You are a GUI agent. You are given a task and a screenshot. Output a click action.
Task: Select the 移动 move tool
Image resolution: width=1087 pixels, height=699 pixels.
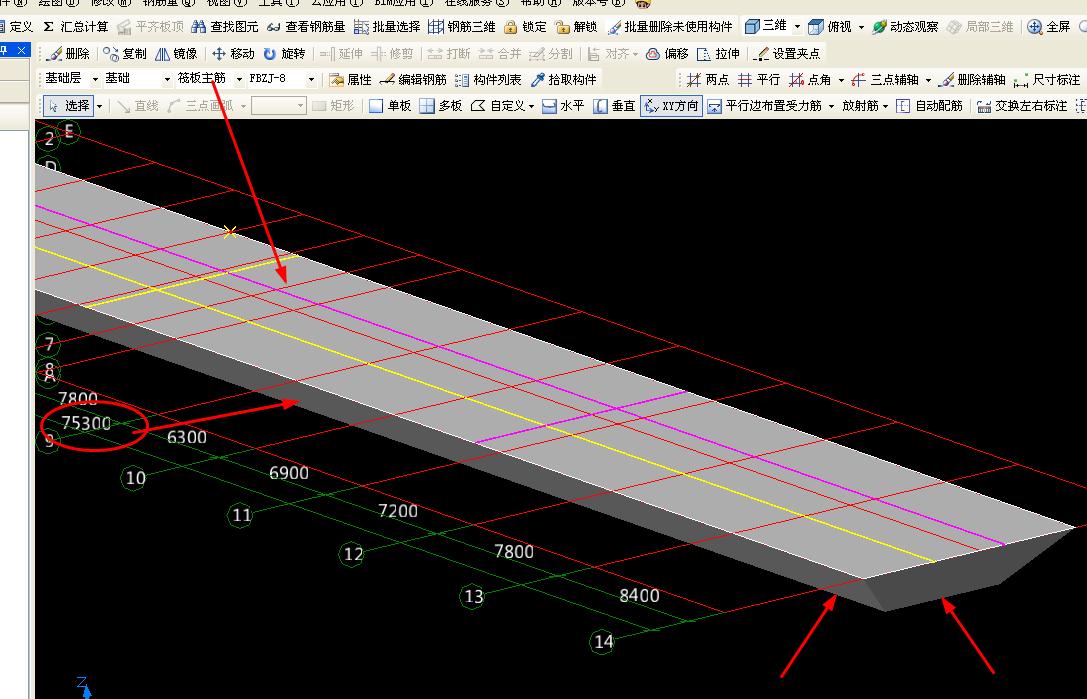[x=233, y=53]
